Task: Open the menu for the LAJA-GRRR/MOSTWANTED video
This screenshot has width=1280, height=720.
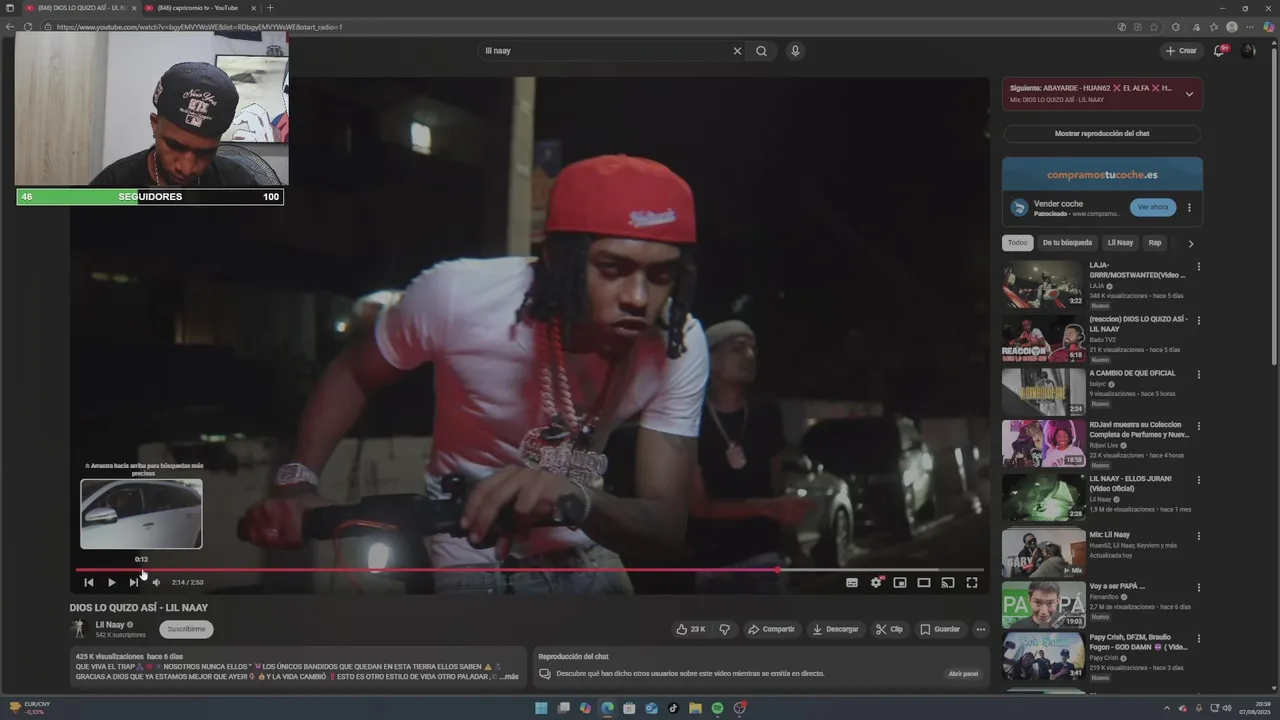Action: coord(1198,267)
